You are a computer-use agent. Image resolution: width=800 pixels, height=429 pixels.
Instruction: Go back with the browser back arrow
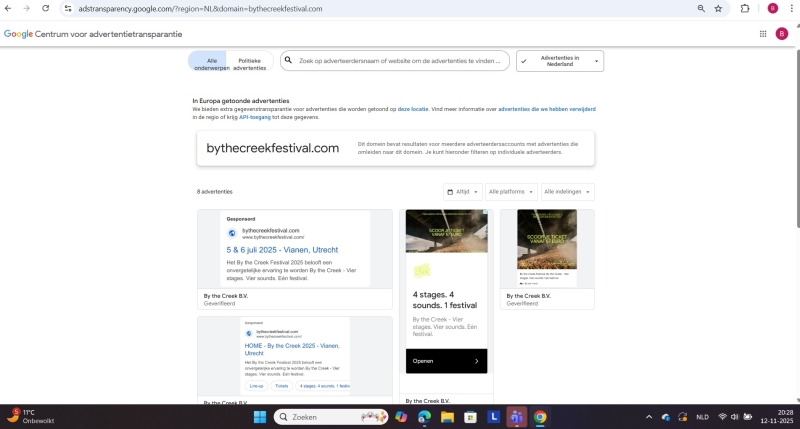pos(8,8)
